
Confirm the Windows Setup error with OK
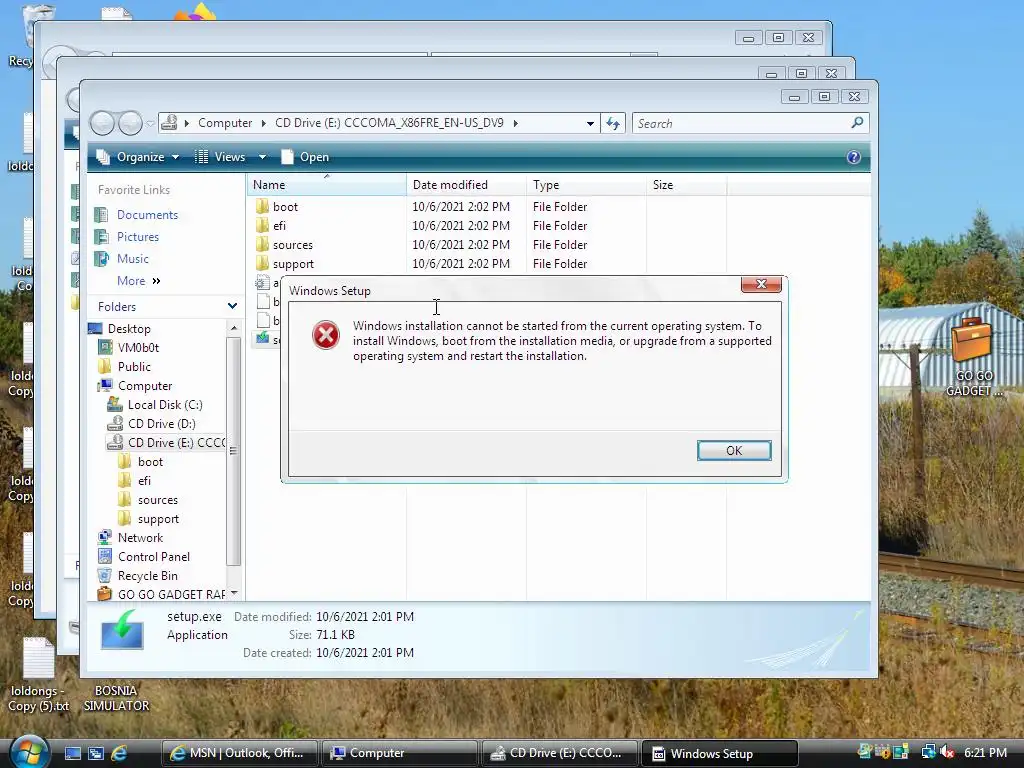tap(734, 451)
